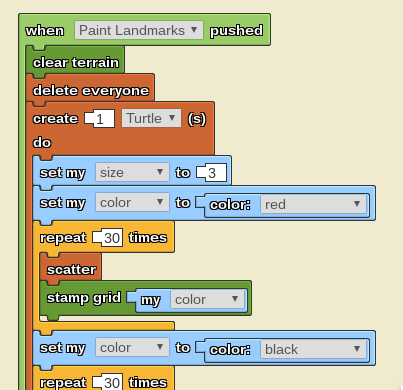This screenshot has width=403, height=390.
Task: Open color dropdown in stamp grid block
Action: (x=207, y=299)
